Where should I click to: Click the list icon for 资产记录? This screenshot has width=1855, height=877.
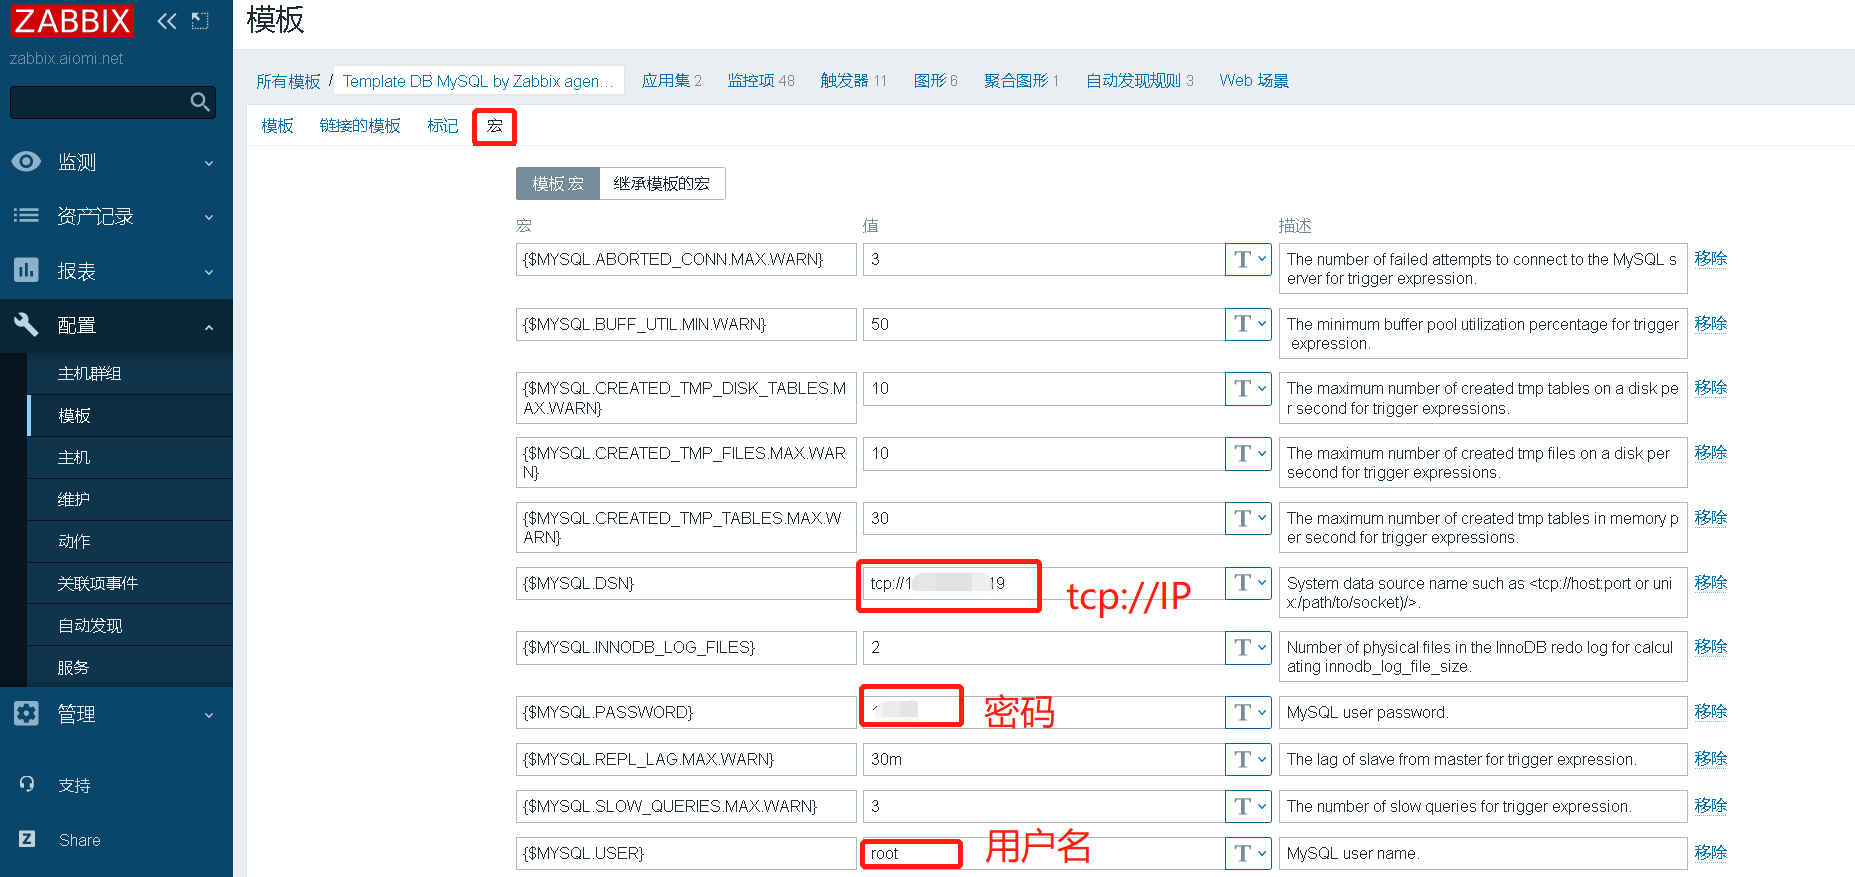[x=26, y=216]
